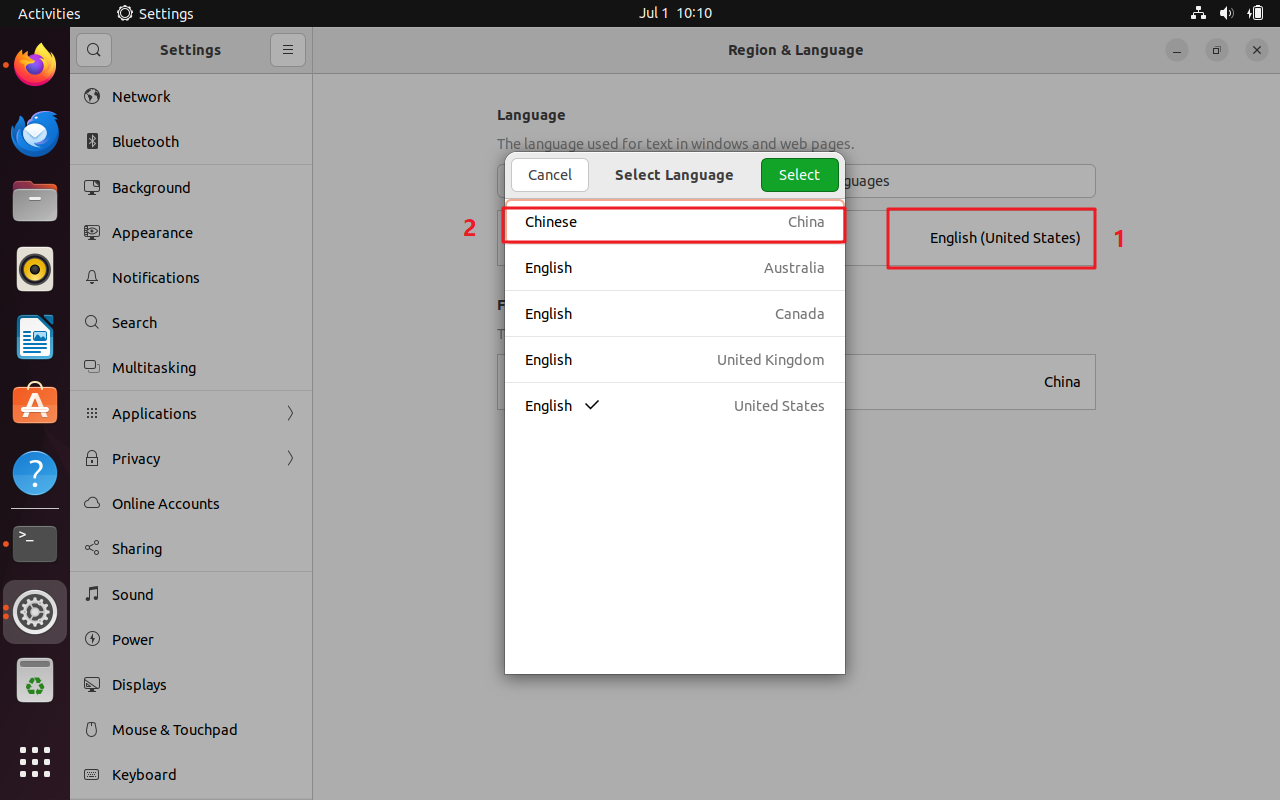The height and width of the screenshot is (800, 1280).
Task: Expand the Privacy settings category
Action: tap(190, 458)
